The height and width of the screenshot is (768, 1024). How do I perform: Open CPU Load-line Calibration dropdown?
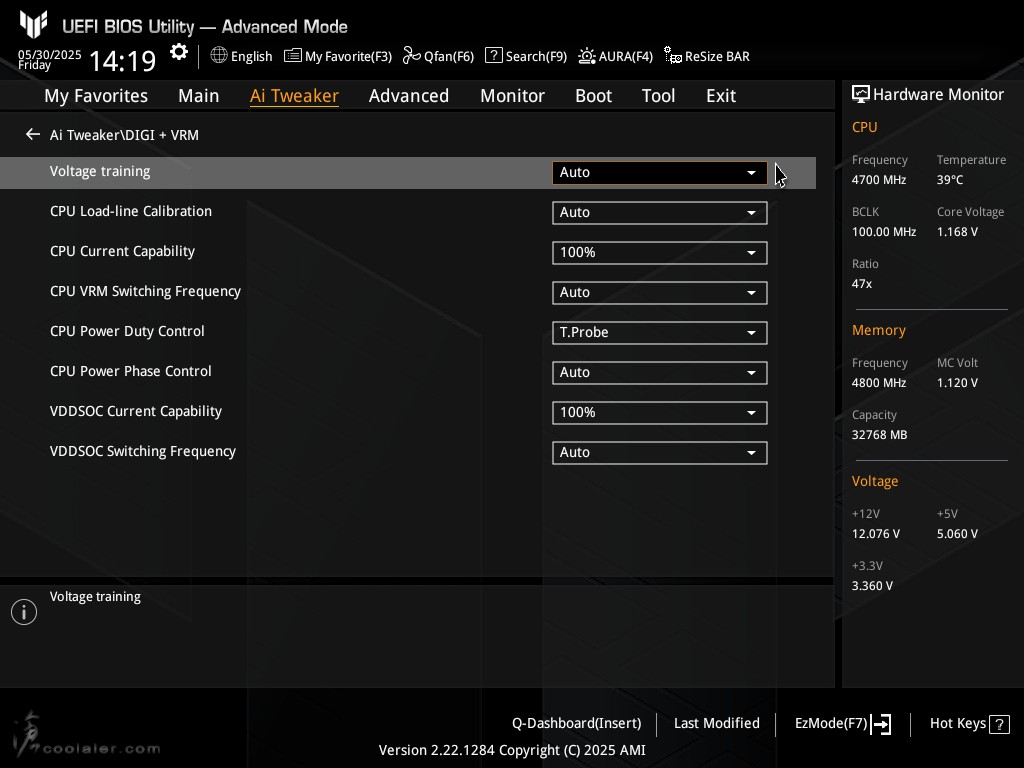[x=660, y=212]
